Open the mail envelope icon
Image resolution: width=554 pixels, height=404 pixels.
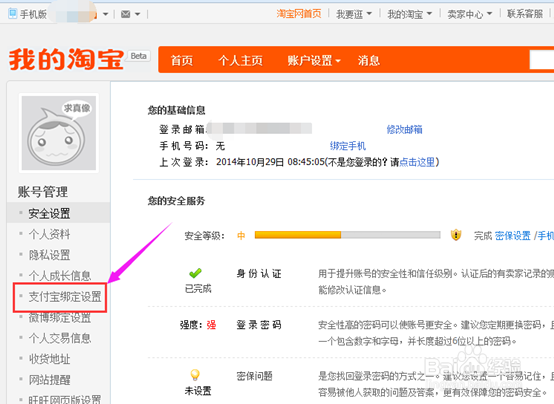125,14
